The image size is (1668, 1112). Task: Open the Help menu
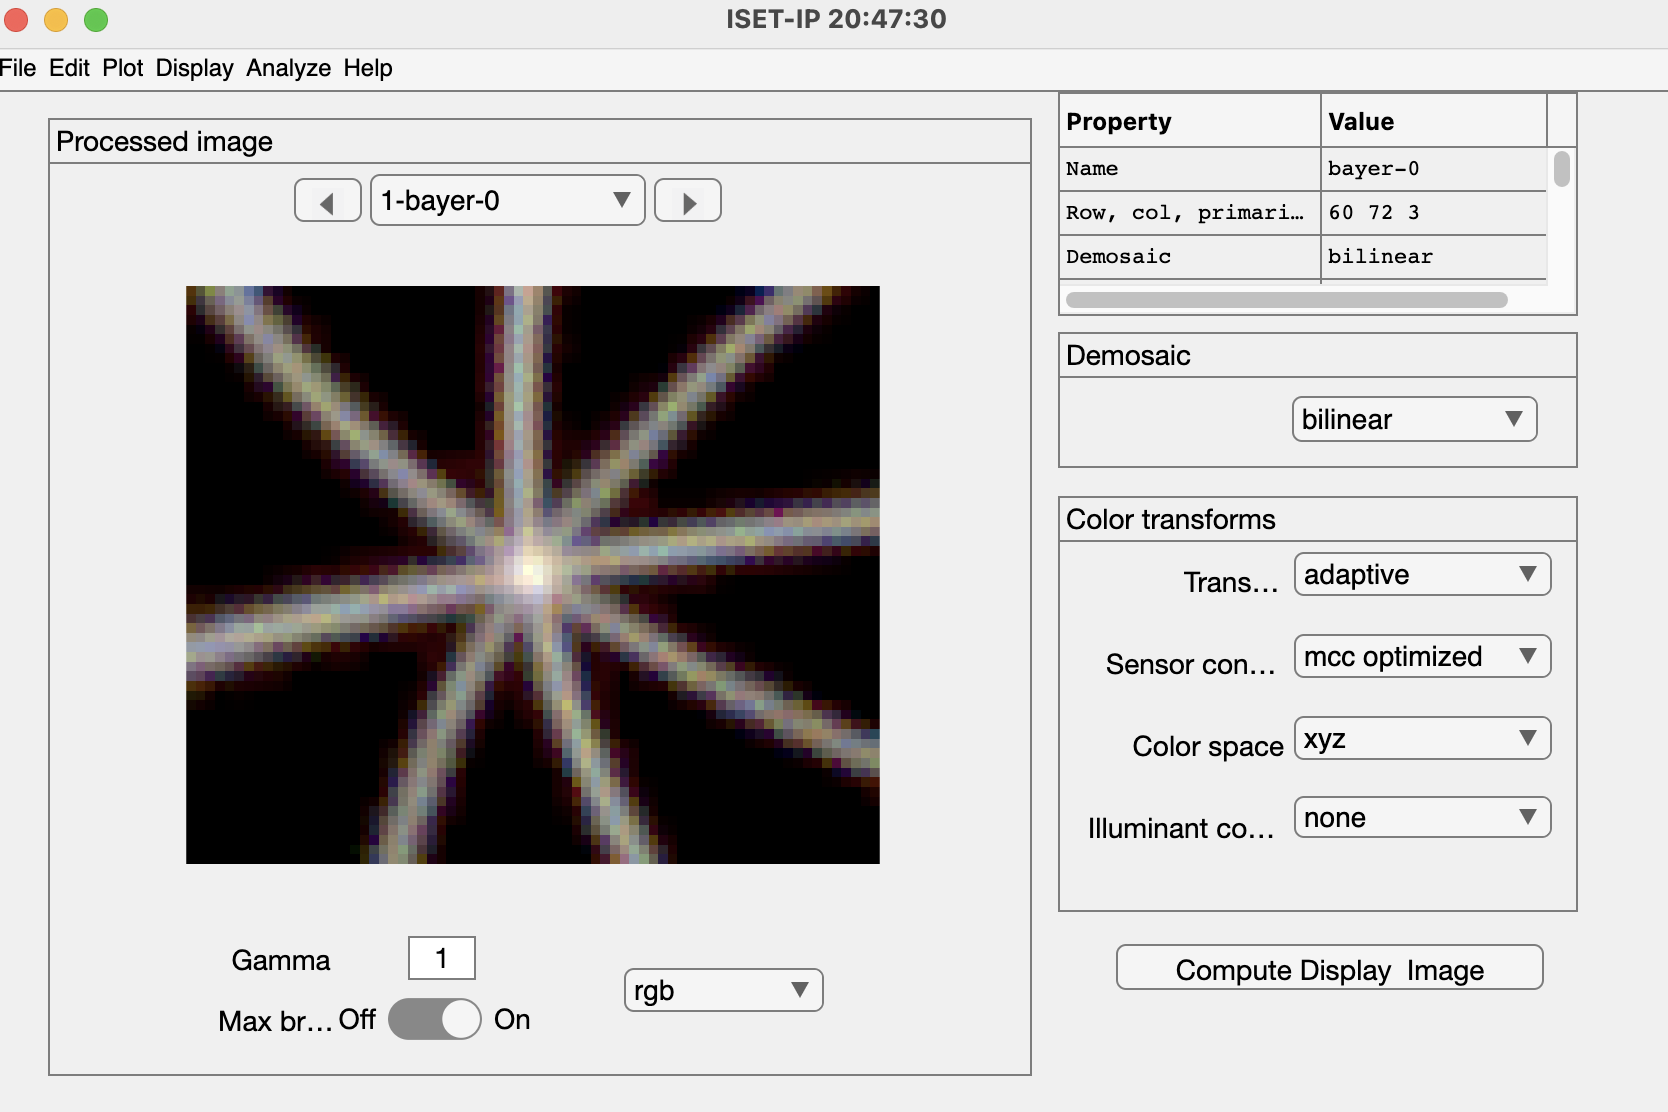click(368, 68)
